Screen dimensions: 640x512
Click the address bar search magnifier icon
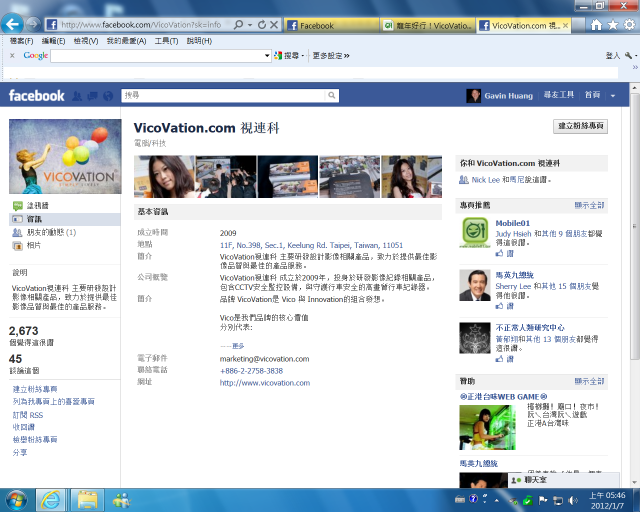tap(238, 25)
